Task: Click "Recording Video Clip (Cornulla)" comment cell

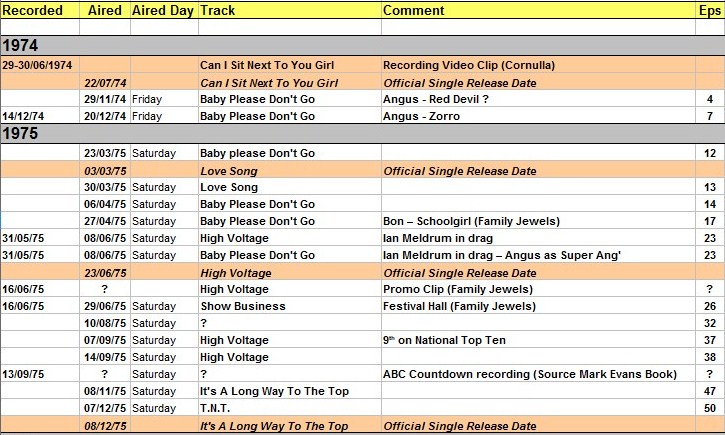Action: pos(470,65)
